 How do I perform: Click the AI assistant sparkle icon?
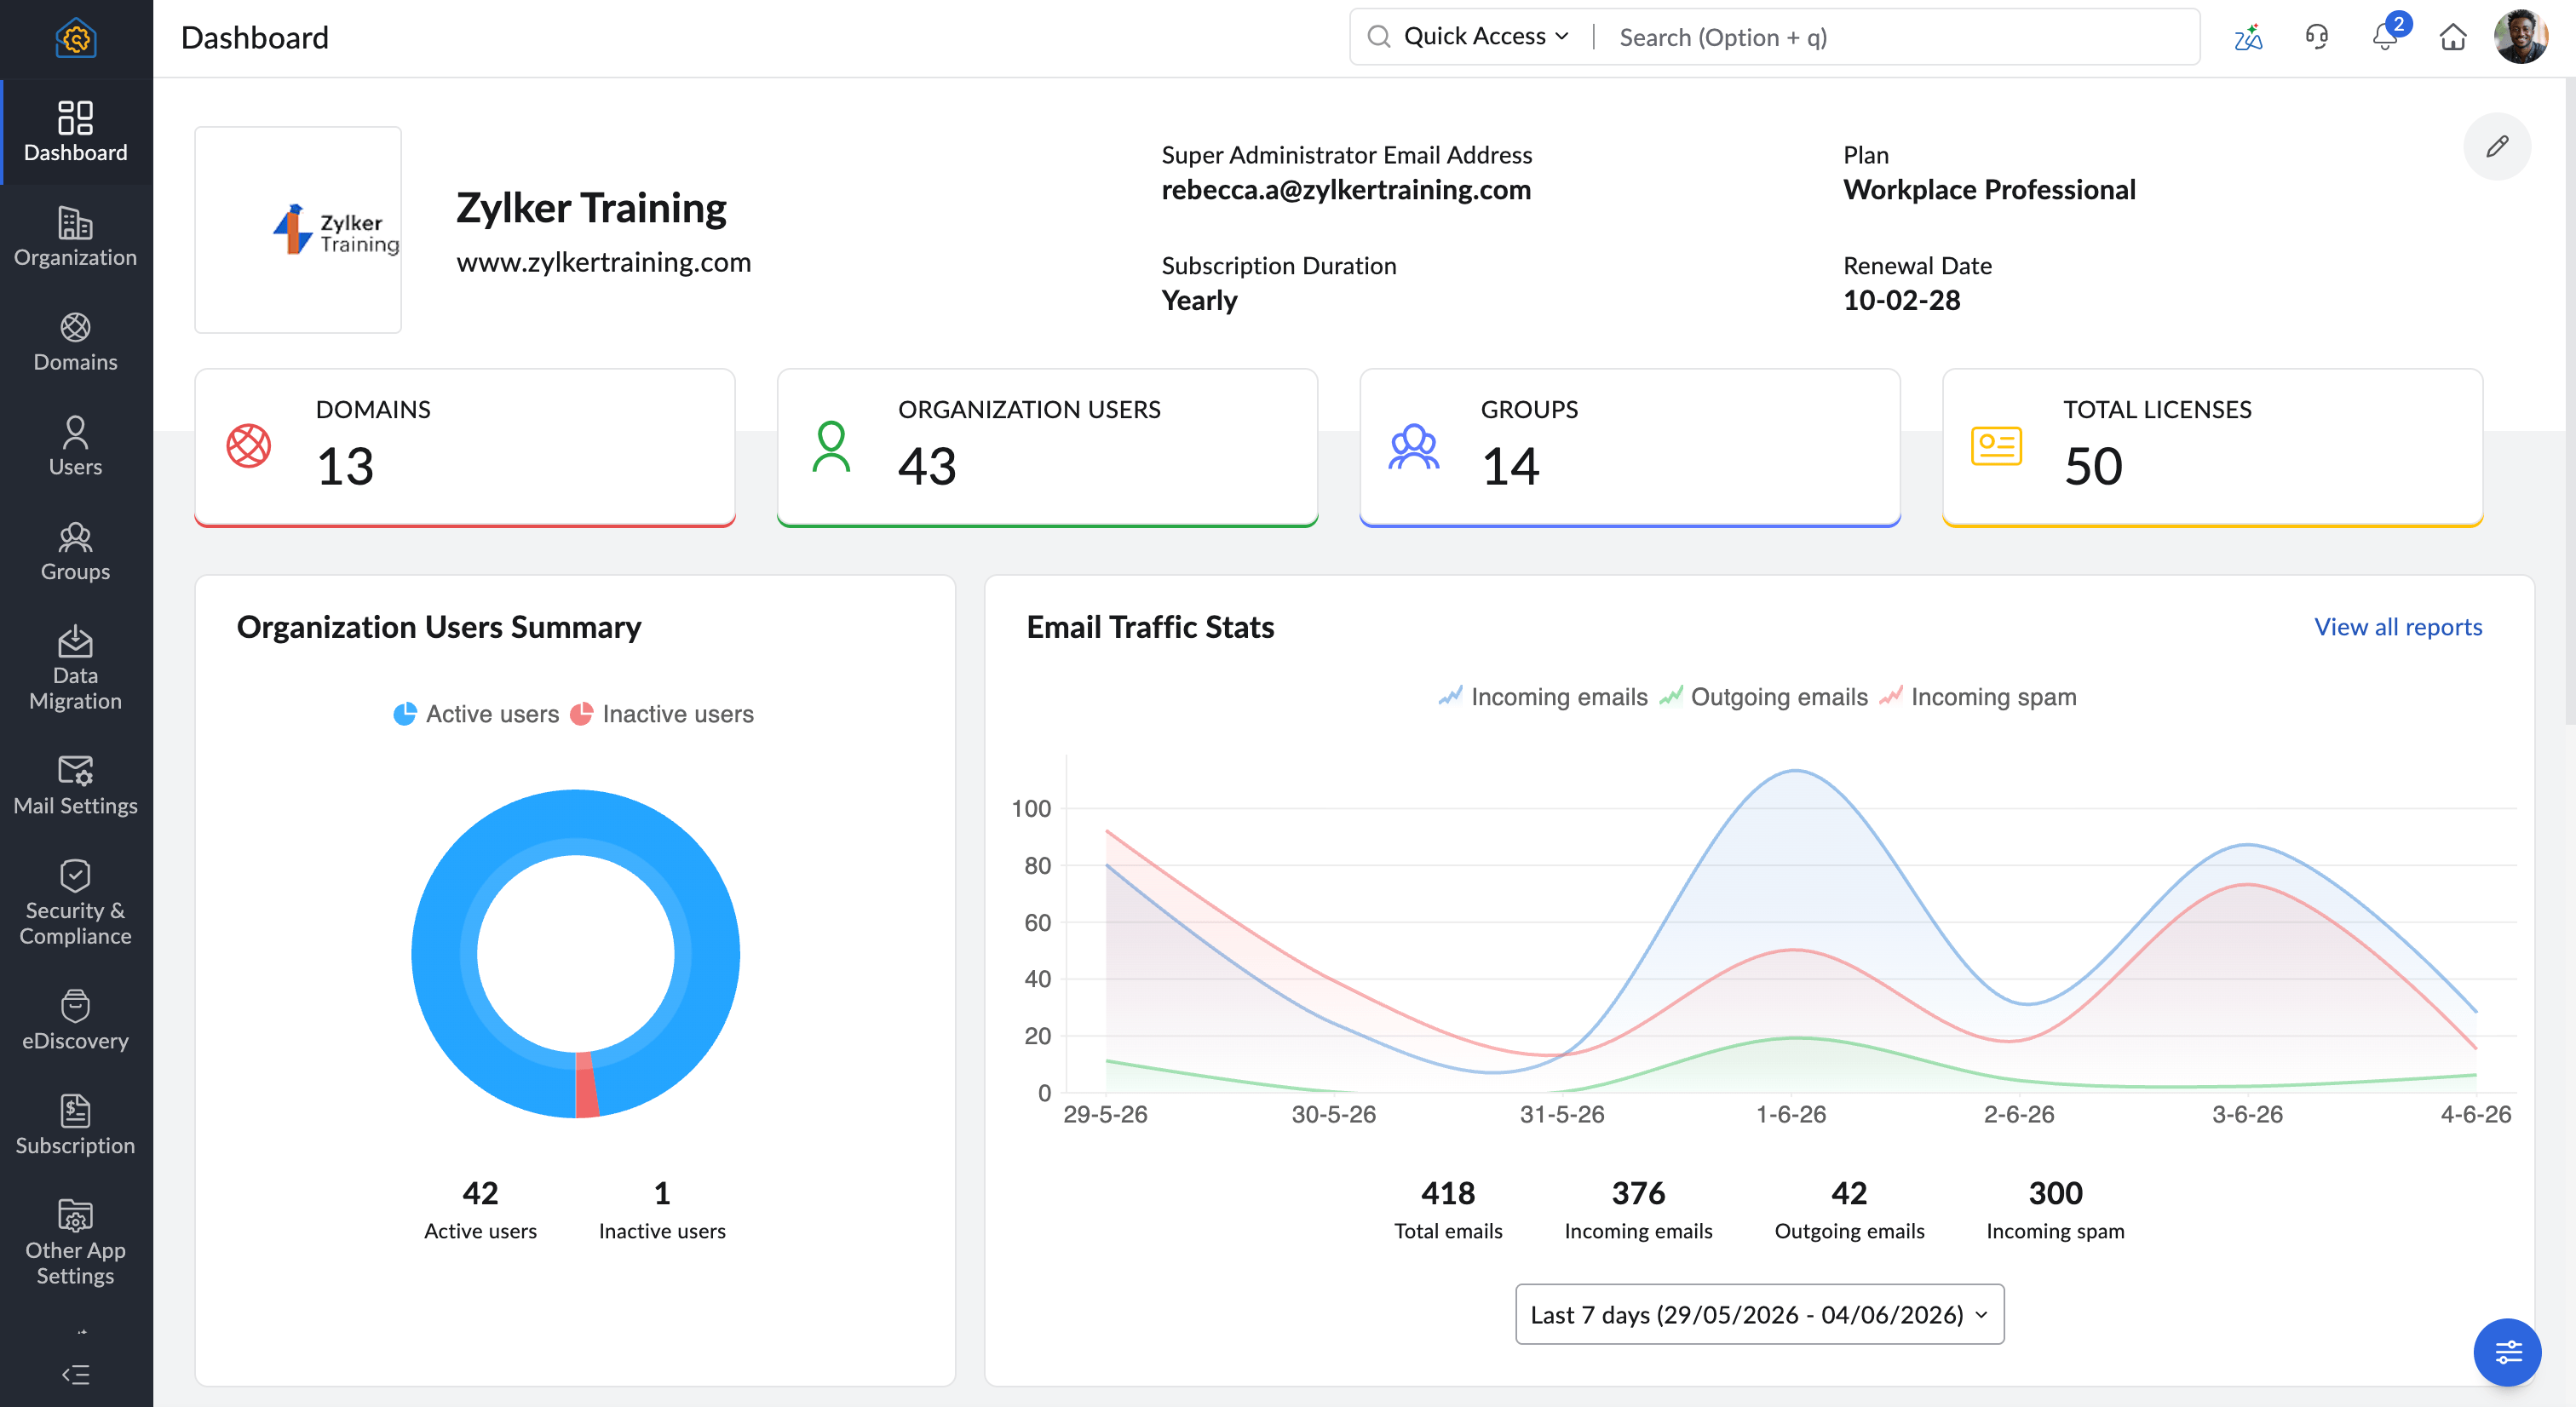click(2248, 37)
